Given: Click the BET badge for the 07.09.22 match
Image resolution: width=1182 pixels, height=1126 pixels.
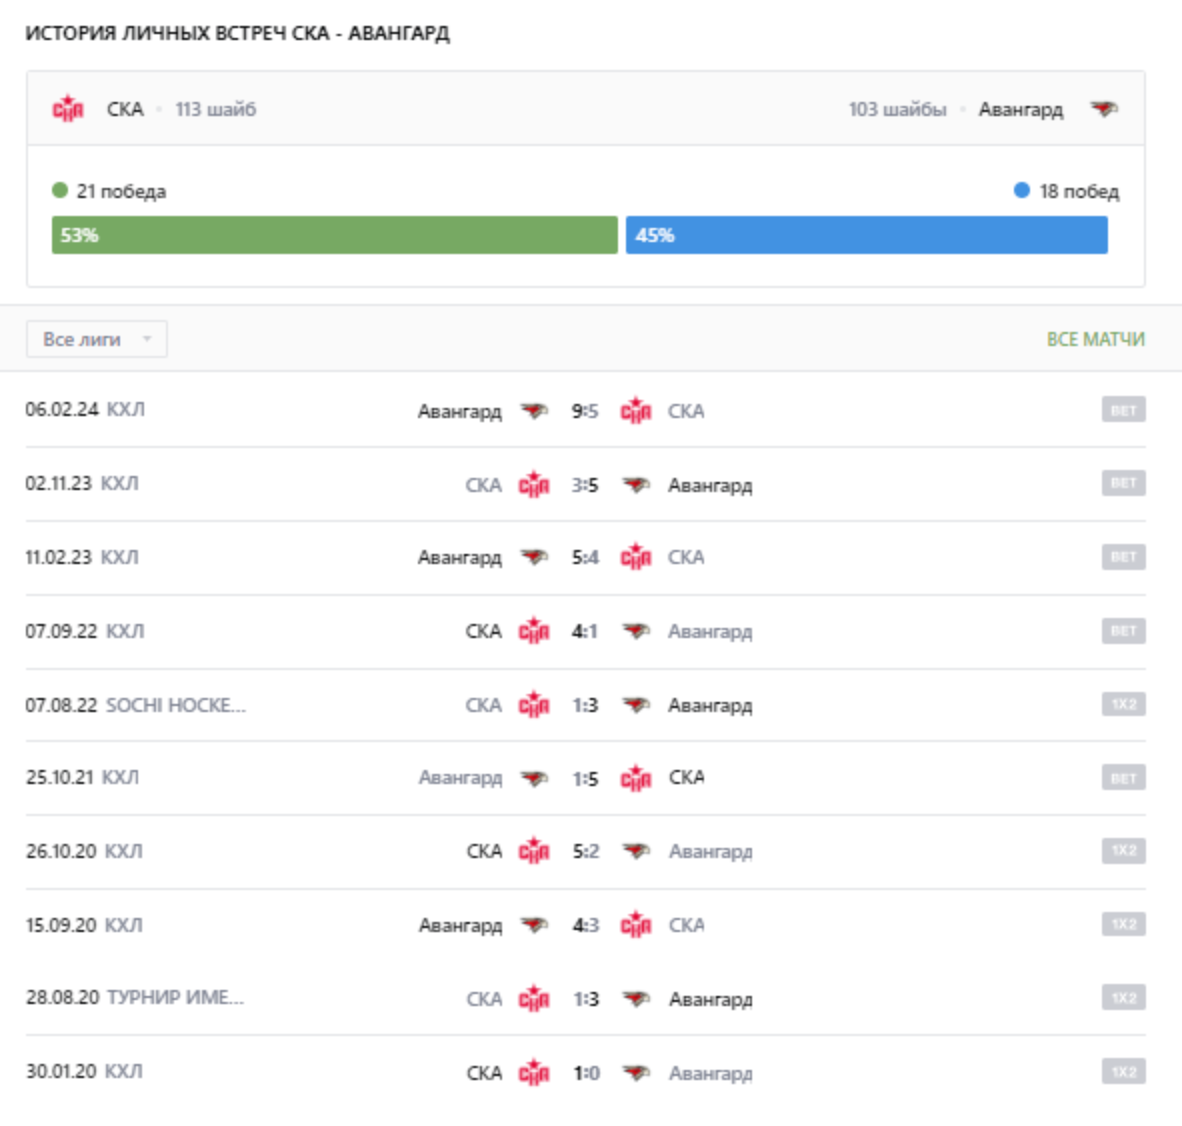Looking at the screenshot, I should [x=1123, y=631].
